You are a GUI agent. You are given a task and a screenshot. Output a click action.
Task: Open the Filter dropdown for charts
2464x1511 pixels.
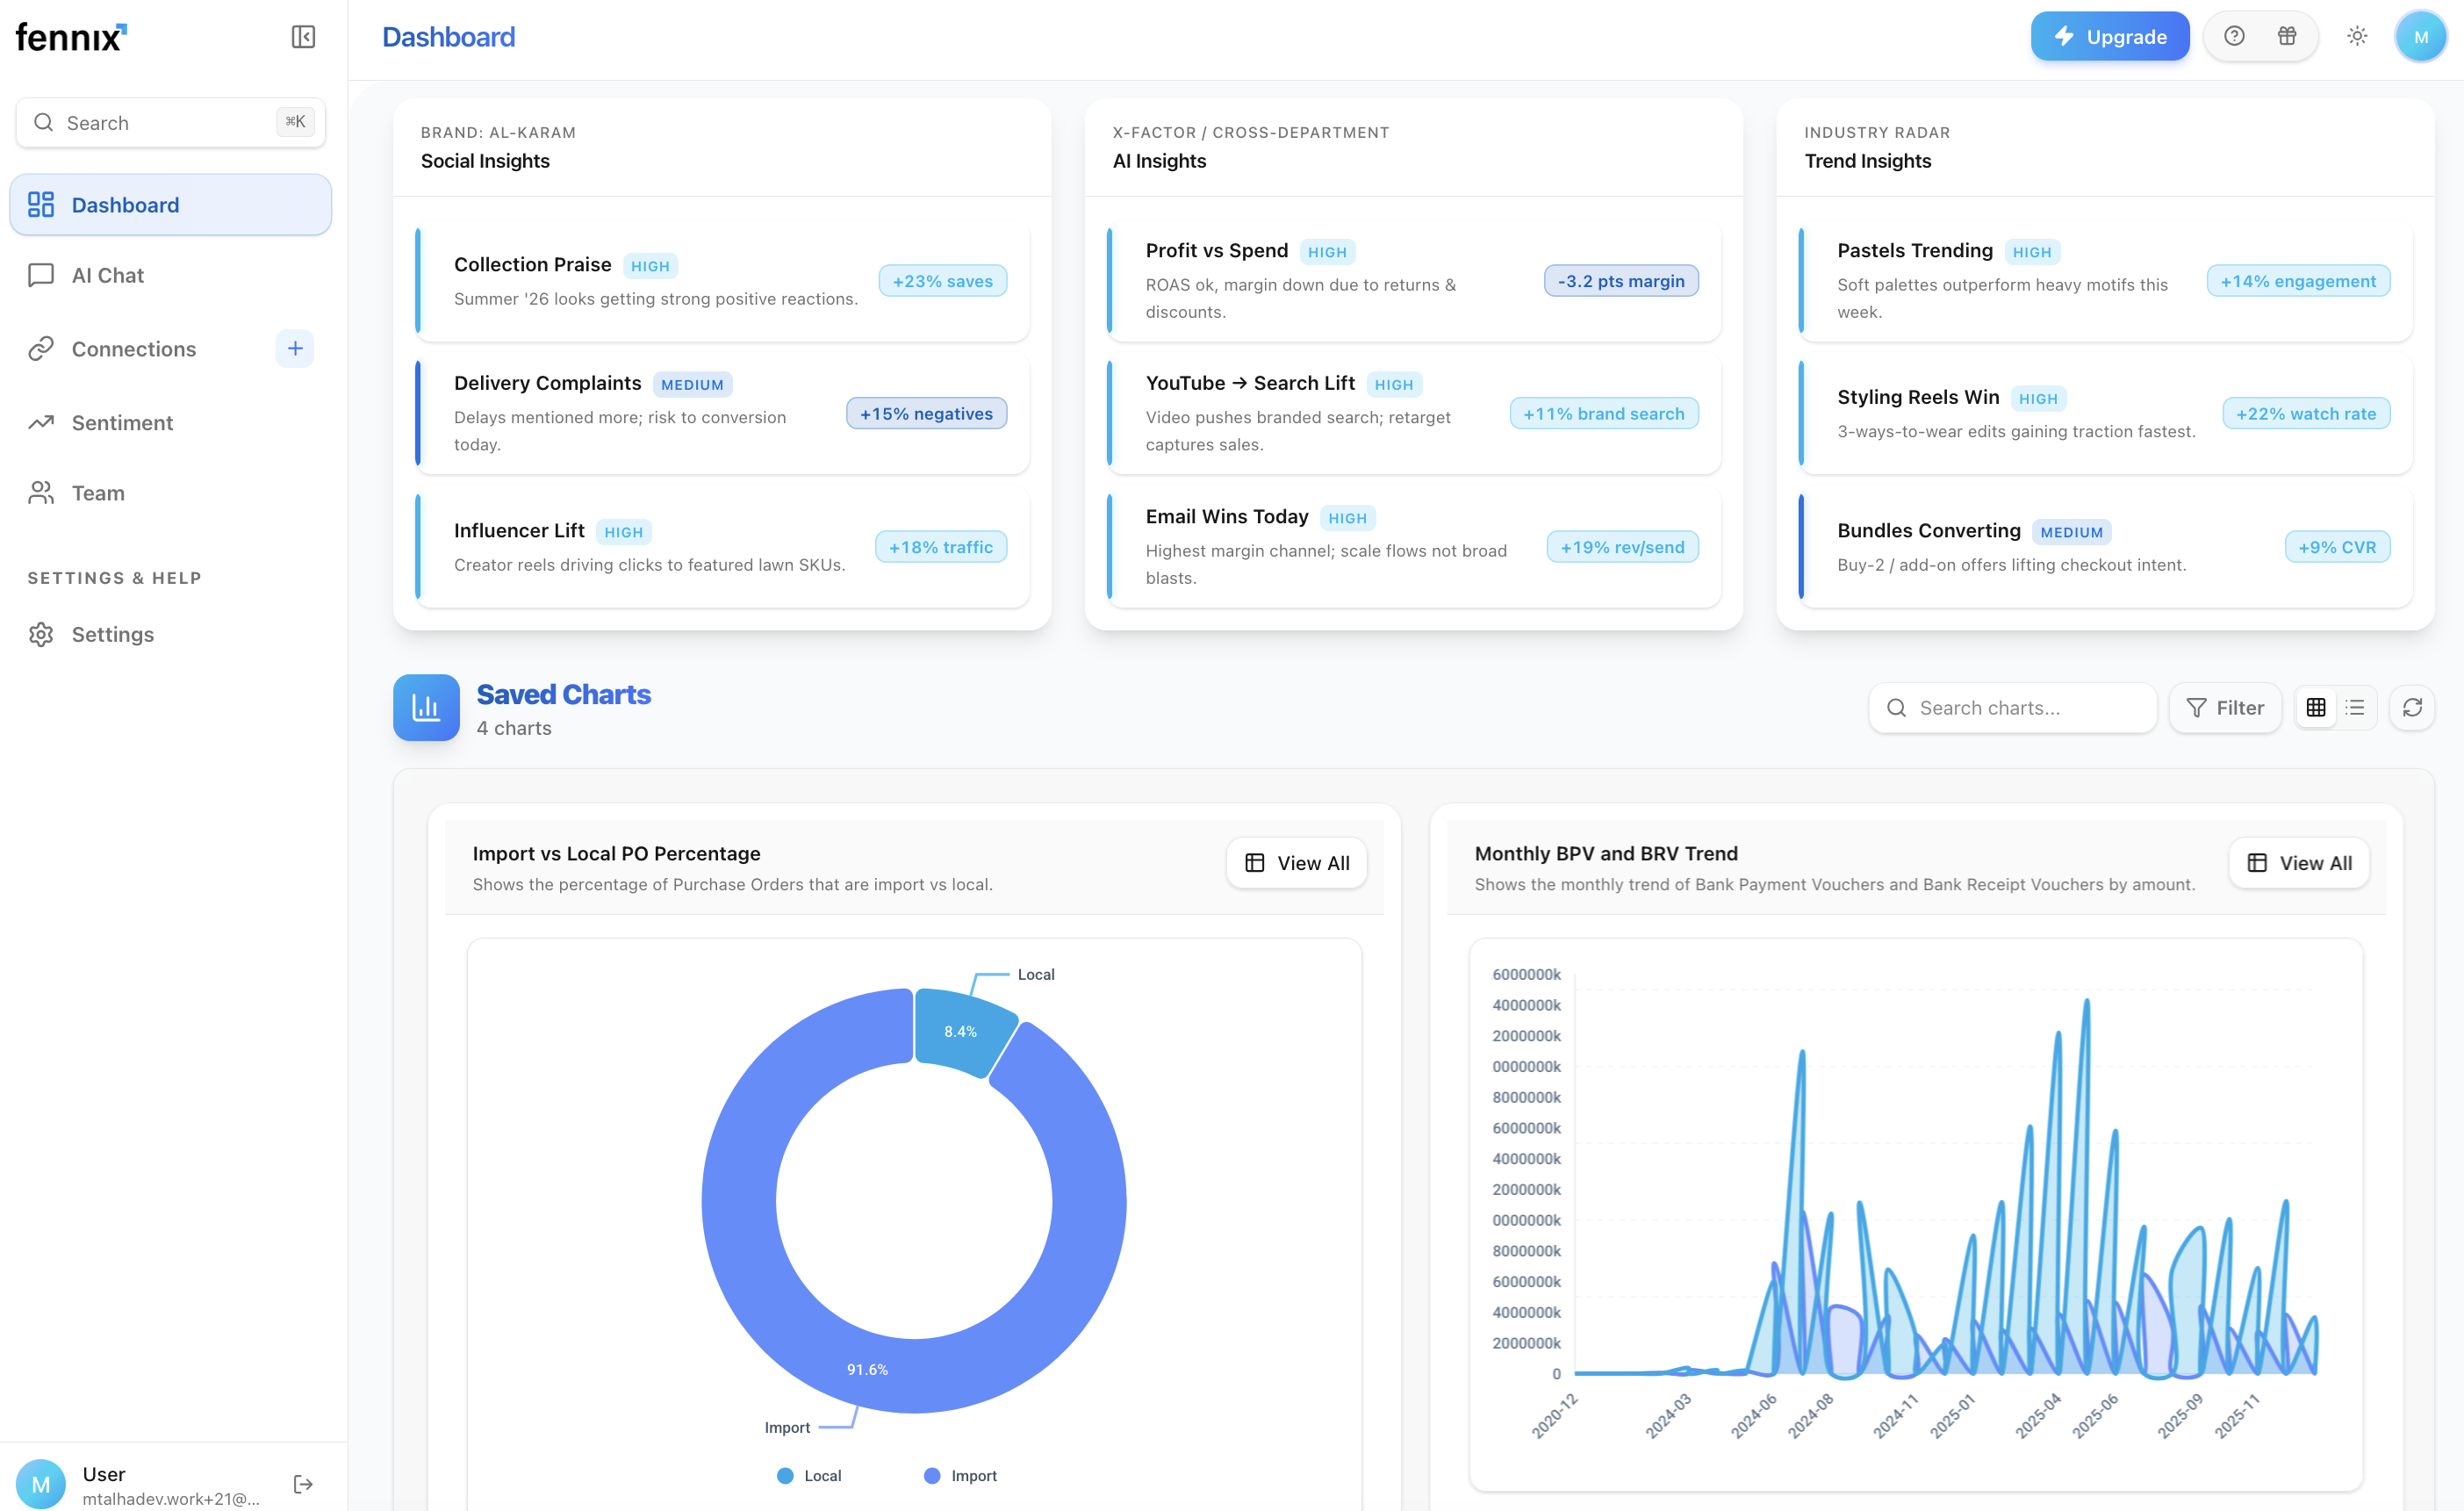(2224, 707)
